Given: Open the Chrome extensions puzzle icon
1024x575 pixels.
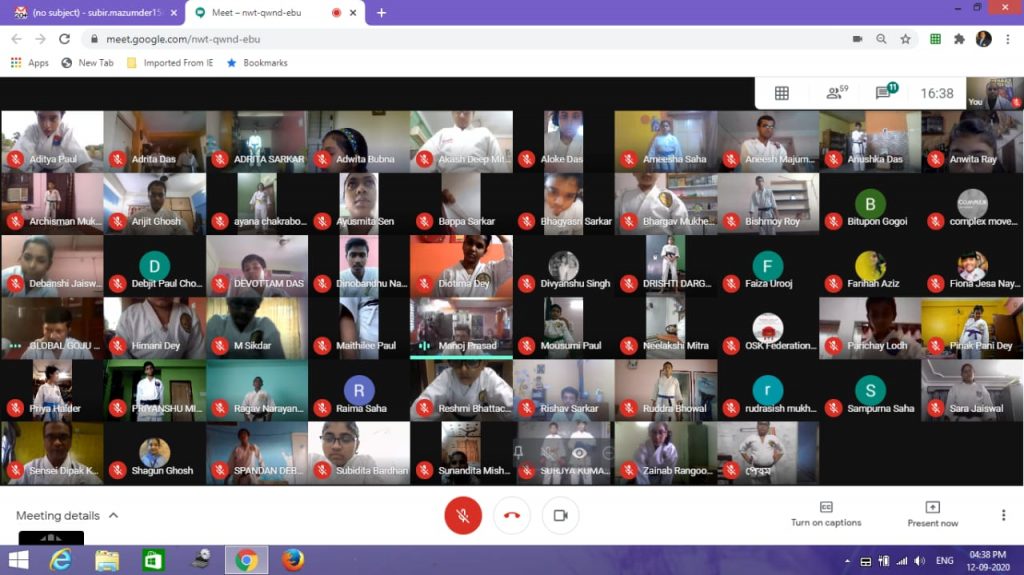Looking at the screenshot, I should pos(959,39).
